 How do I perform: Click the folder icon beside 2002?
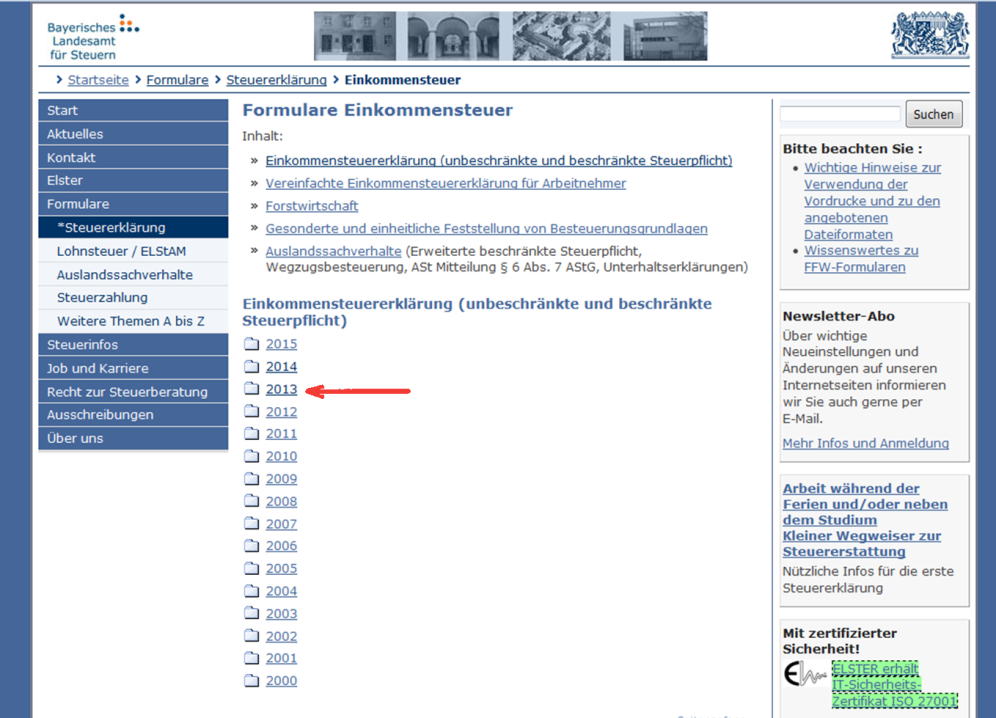[x=252, y=636]
